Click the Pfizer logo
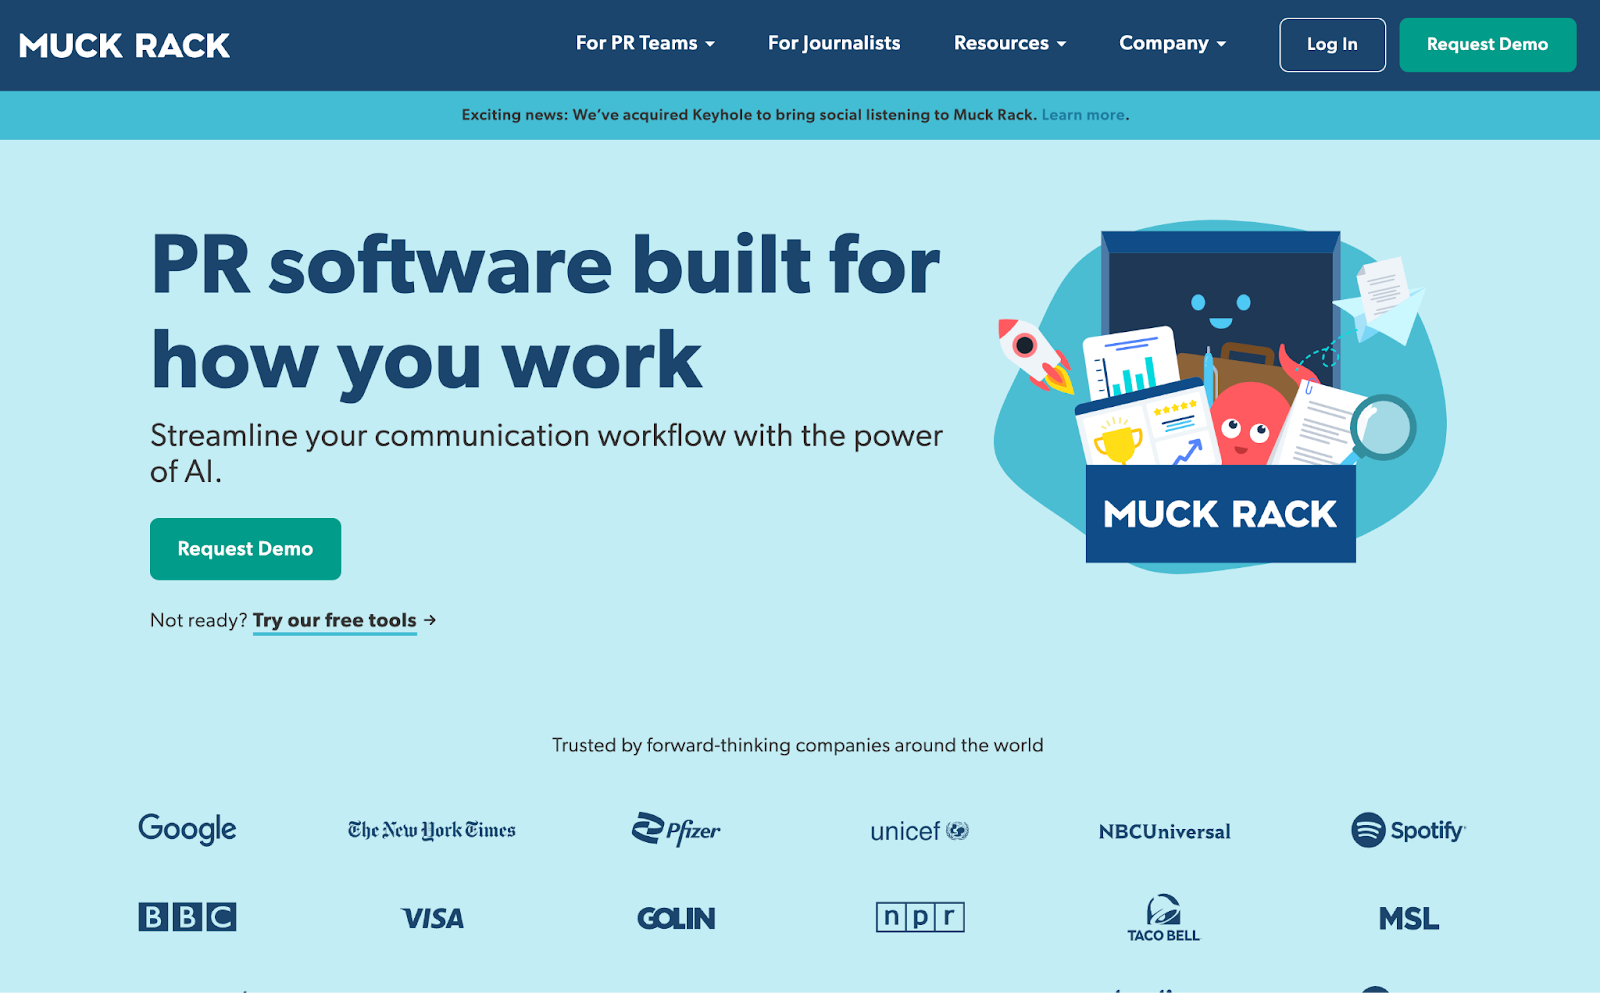This screenshot has width=1600, height=993. [x=676, y=829]
